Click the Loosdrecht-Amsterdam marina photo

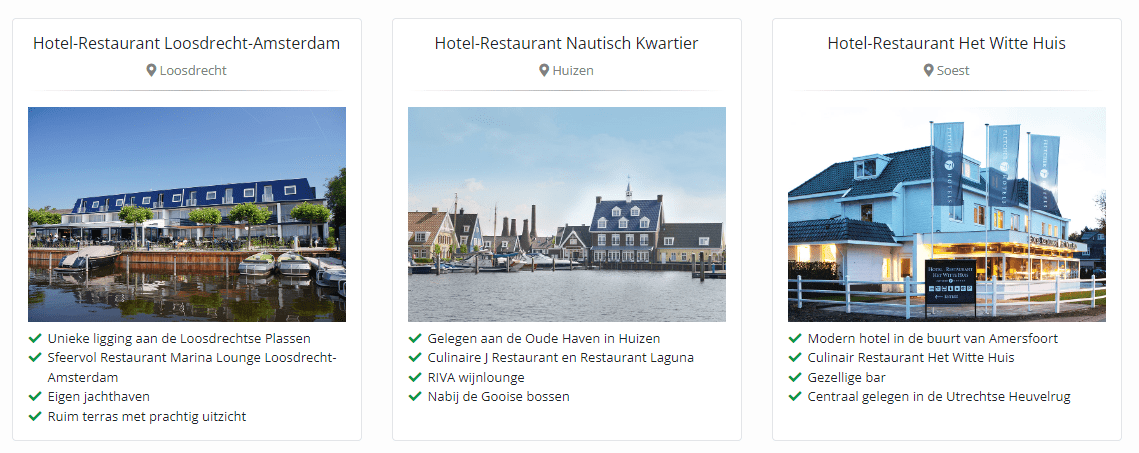pos(187,214)
